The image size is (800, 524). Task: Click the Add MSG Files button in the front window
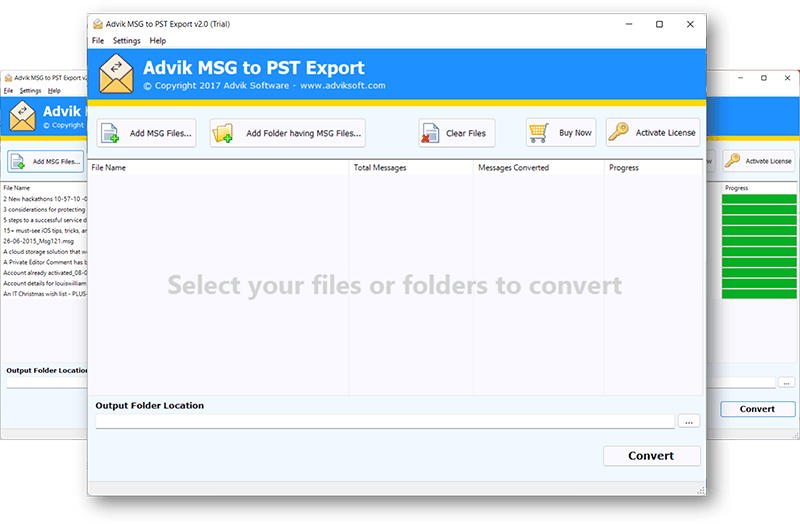point(146,133)
